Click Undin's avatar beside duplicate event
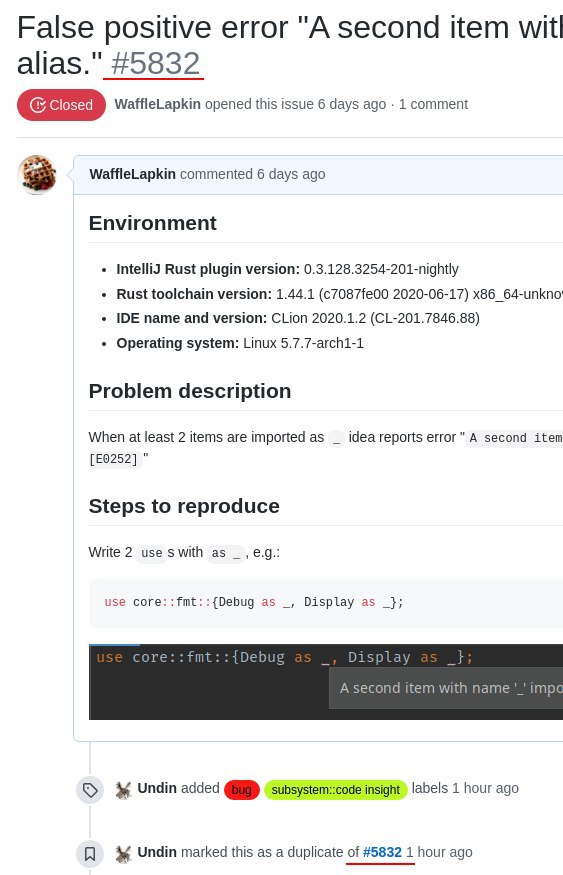Viewport: 563px width, 875px height. click(x=123, y=853)
